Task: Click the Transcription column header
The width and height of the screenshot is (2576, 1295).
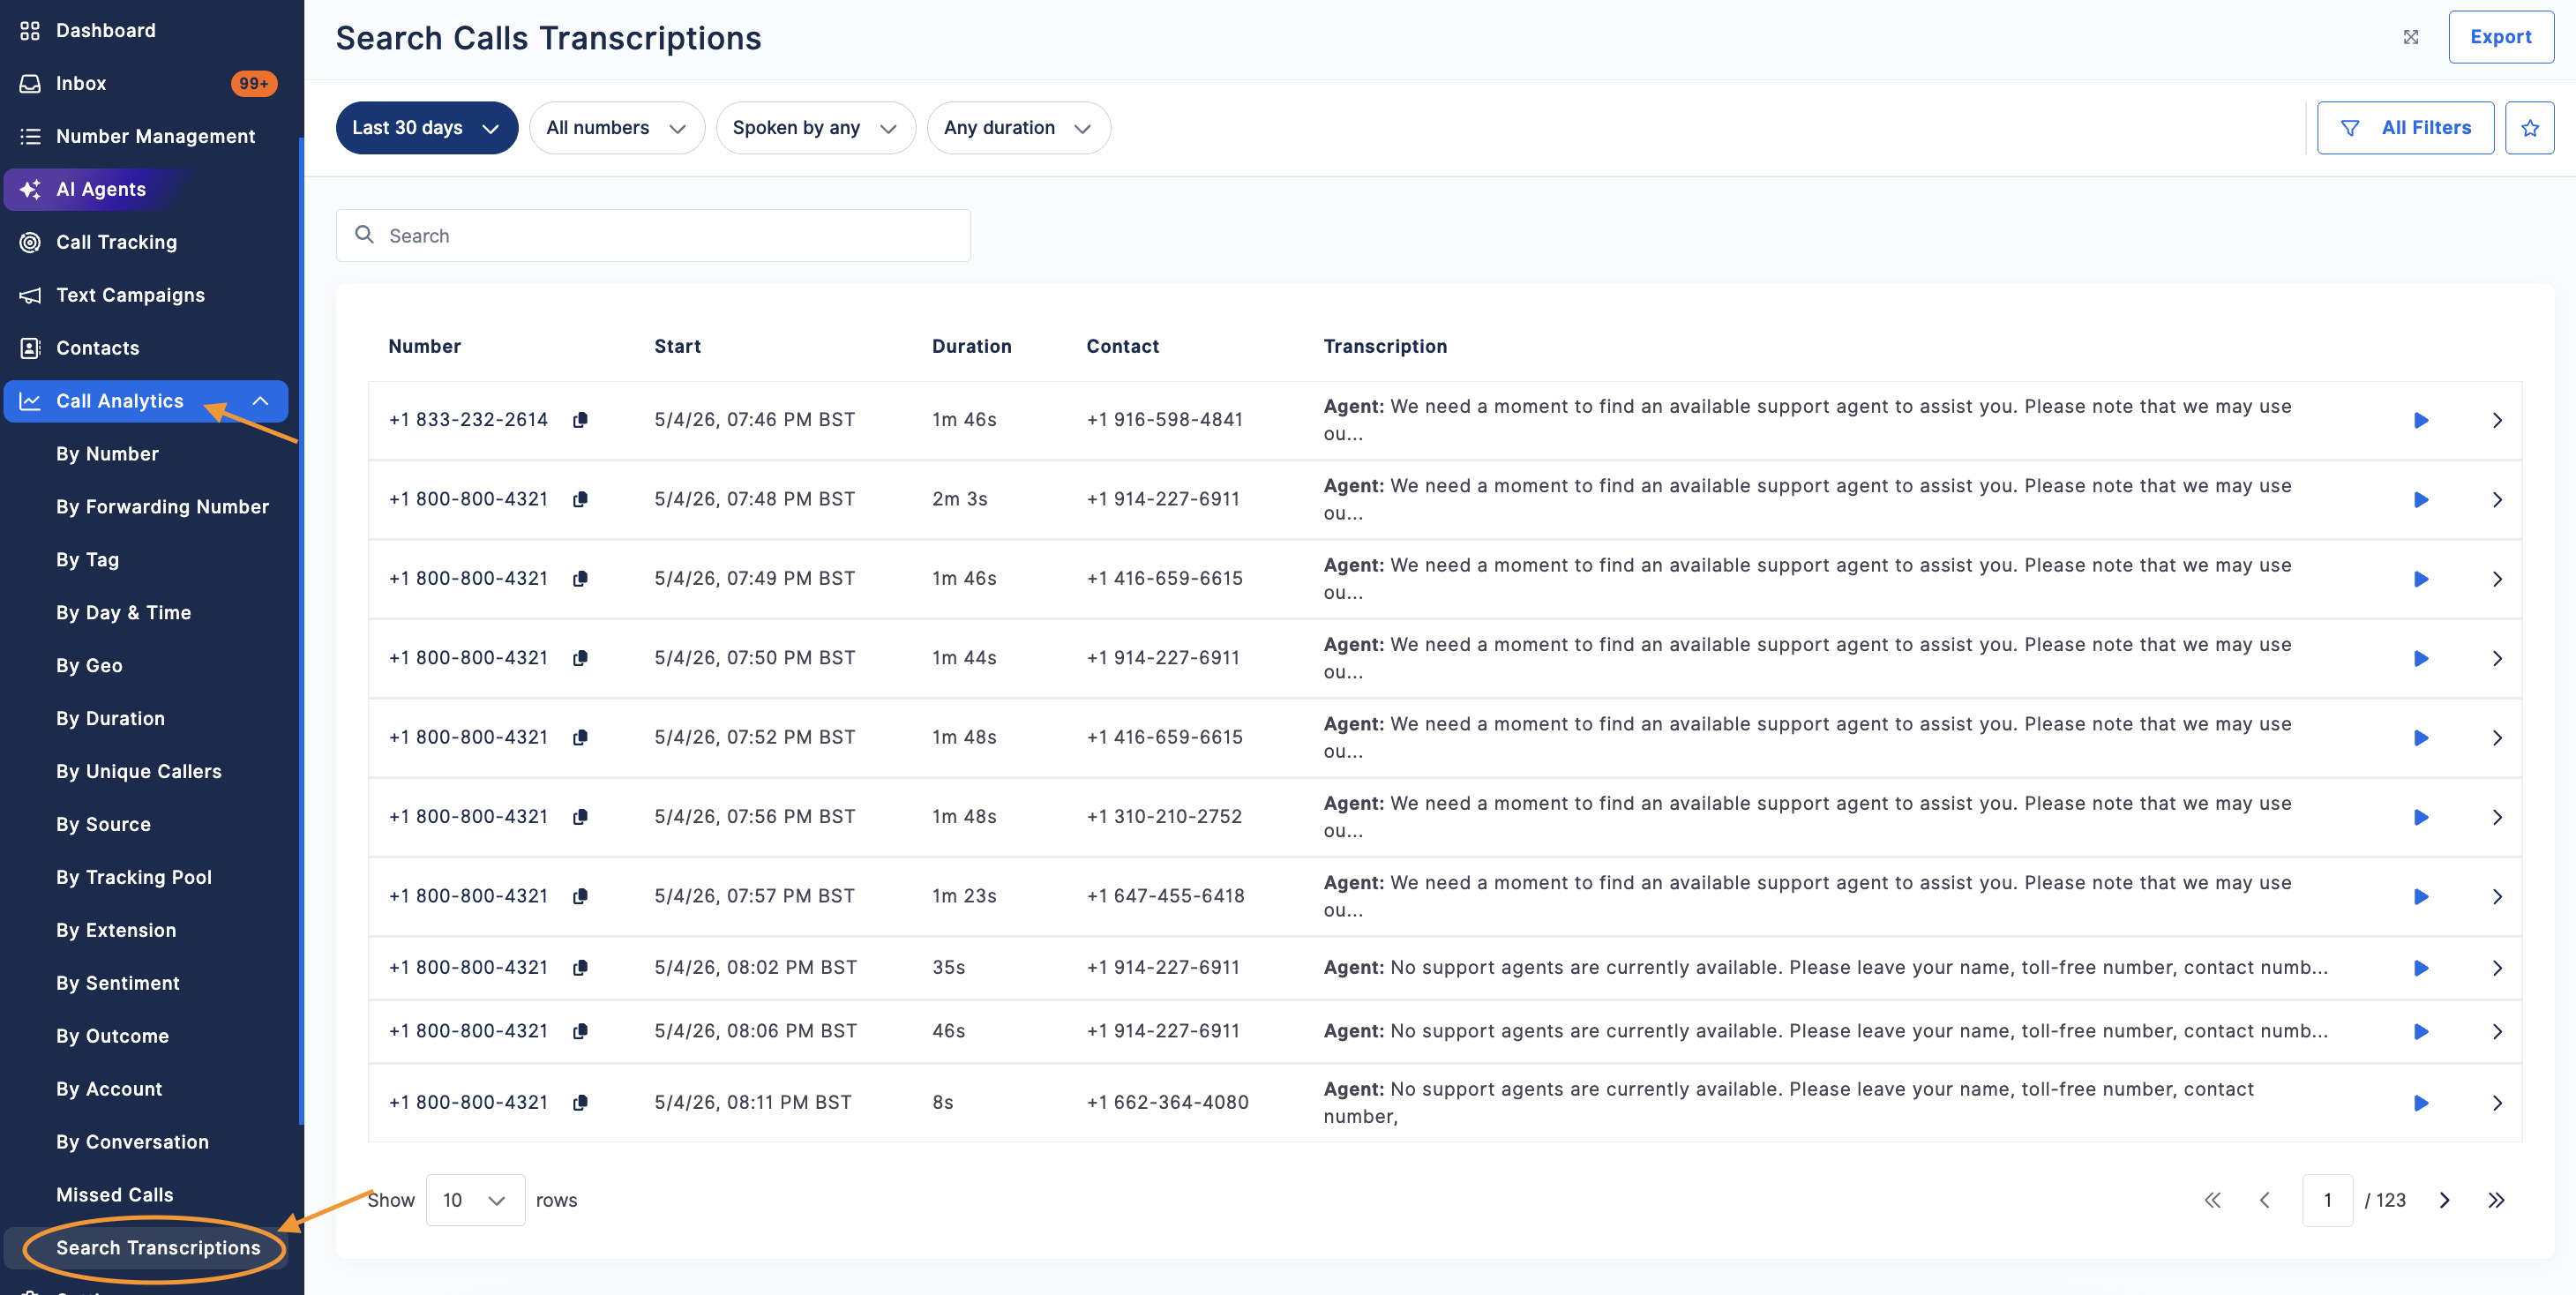Action: coord(1385,346)
